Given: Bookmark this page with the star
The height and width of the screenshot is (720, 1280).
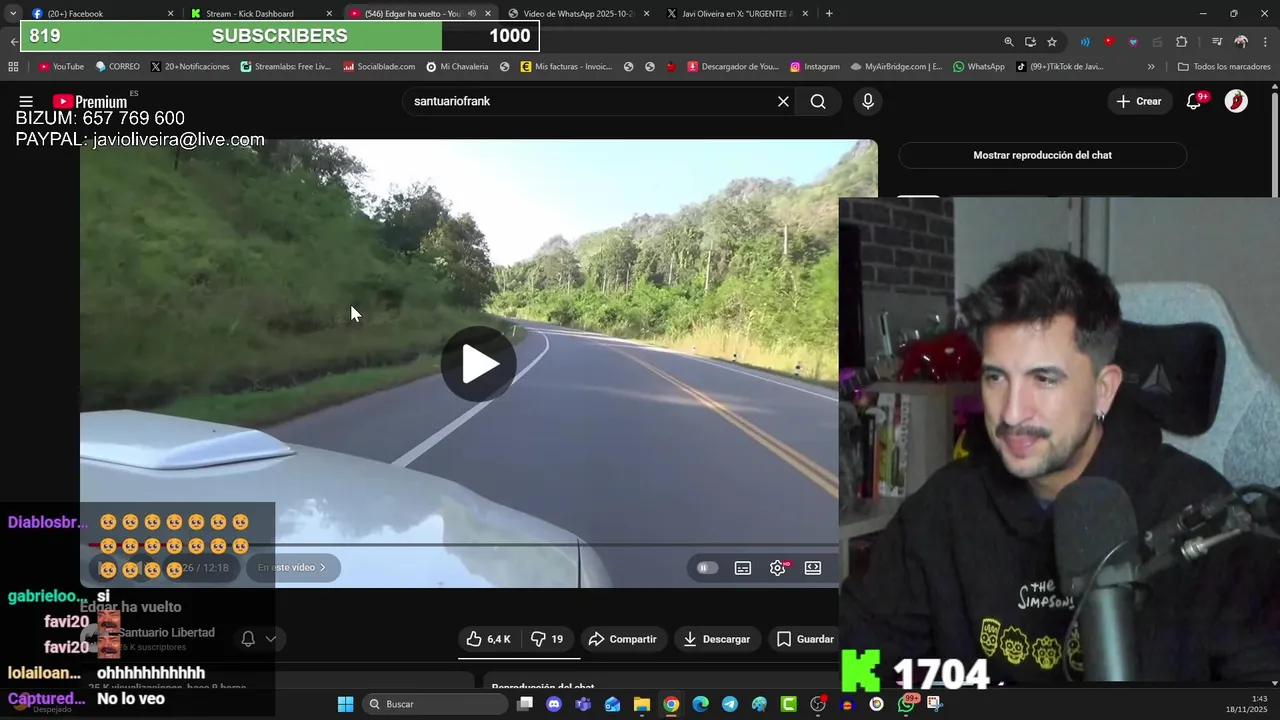Looking at the screenshot, I should (1052, 42).
